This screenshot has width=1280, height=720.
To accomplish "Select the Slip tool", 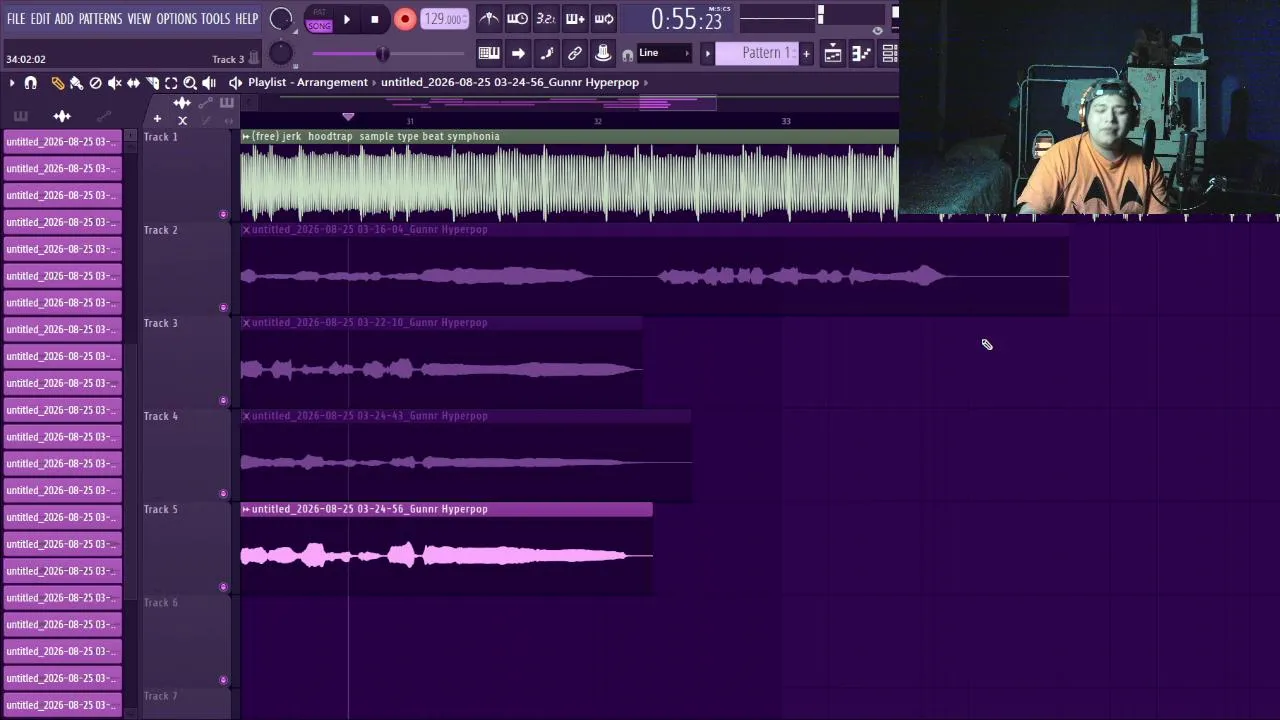I will coord(133,83).
